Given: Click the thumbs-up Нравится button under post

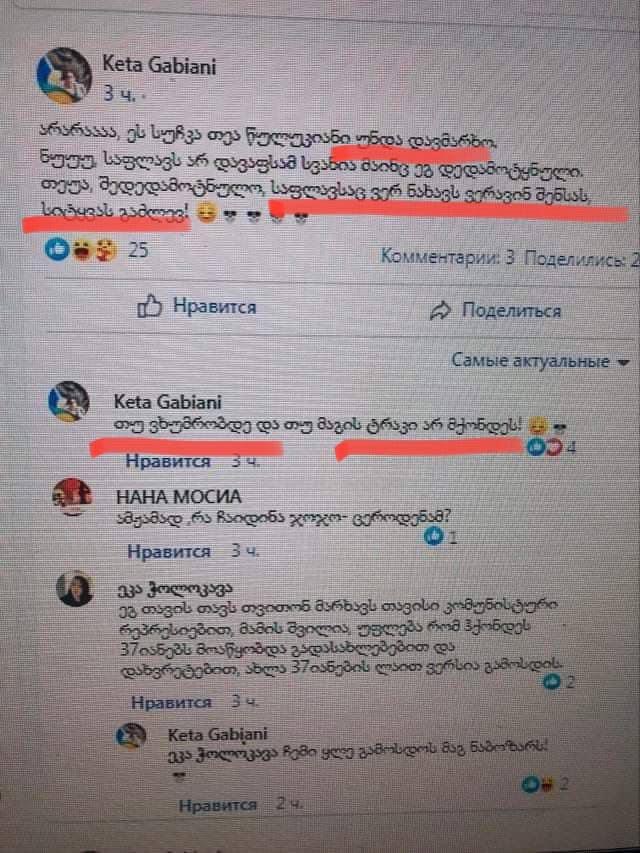Looking at the screenshot, I should coord(196,306).
